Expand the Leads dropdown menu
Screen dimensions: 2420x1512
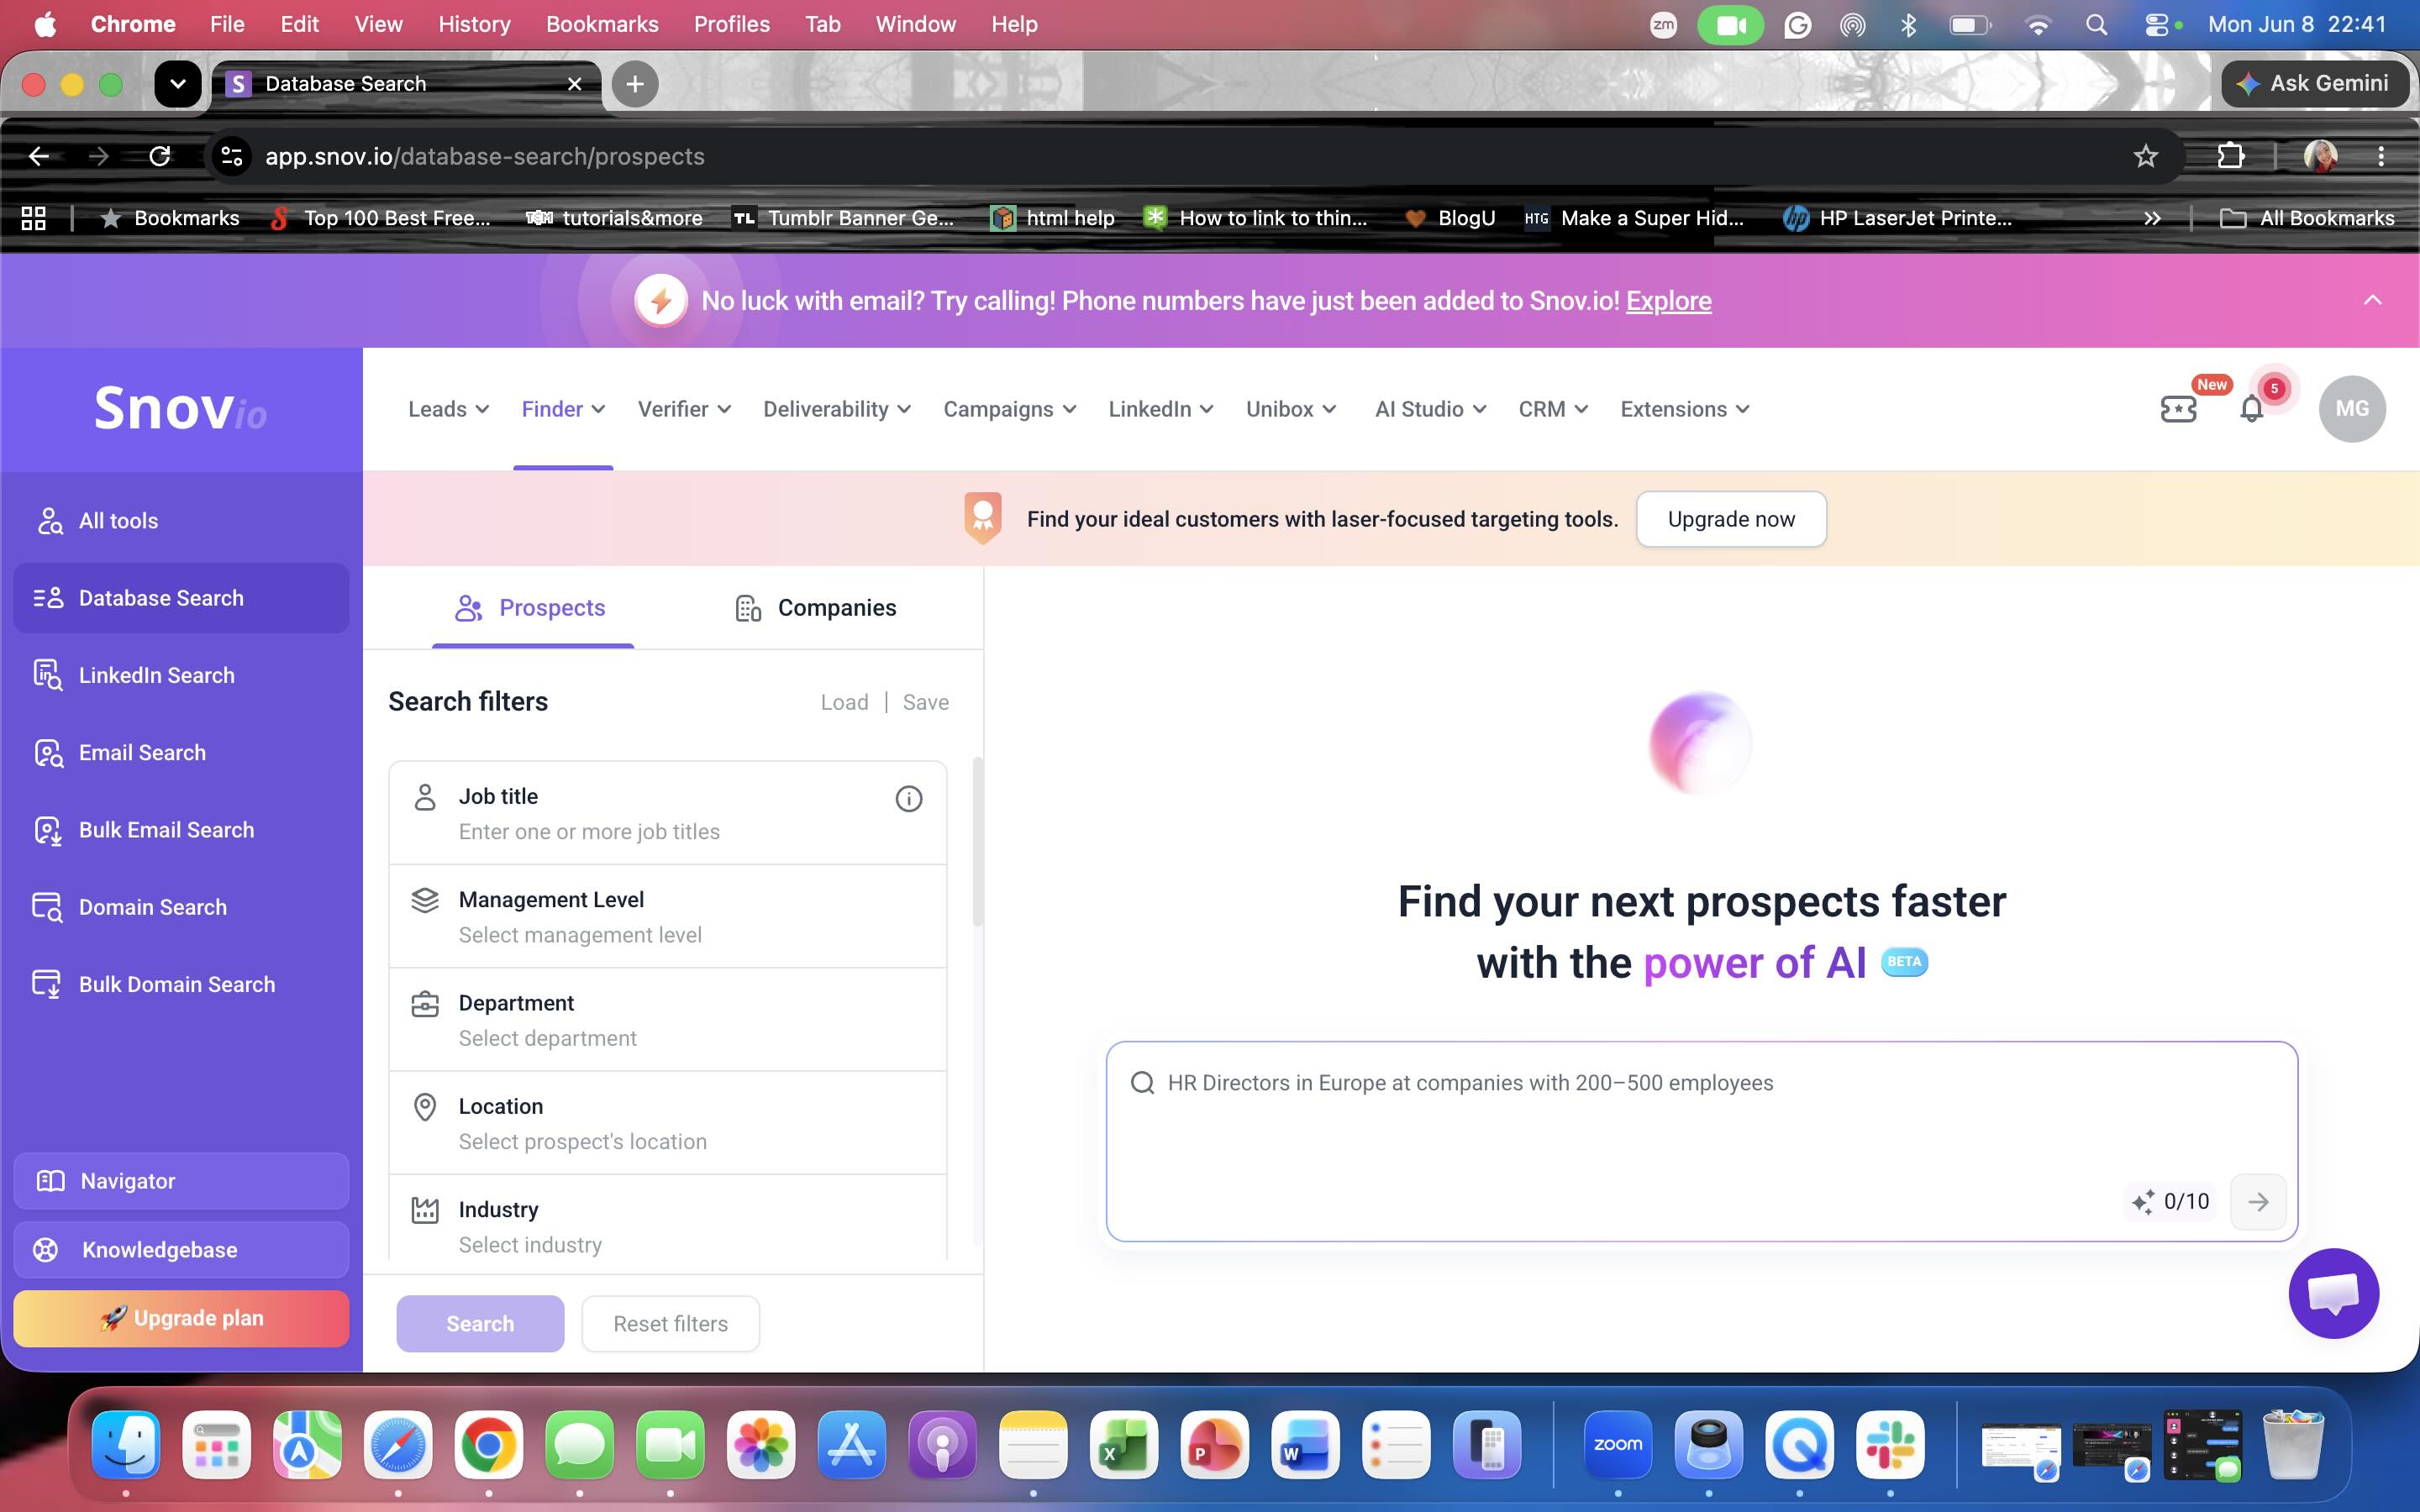coord(448,409)
